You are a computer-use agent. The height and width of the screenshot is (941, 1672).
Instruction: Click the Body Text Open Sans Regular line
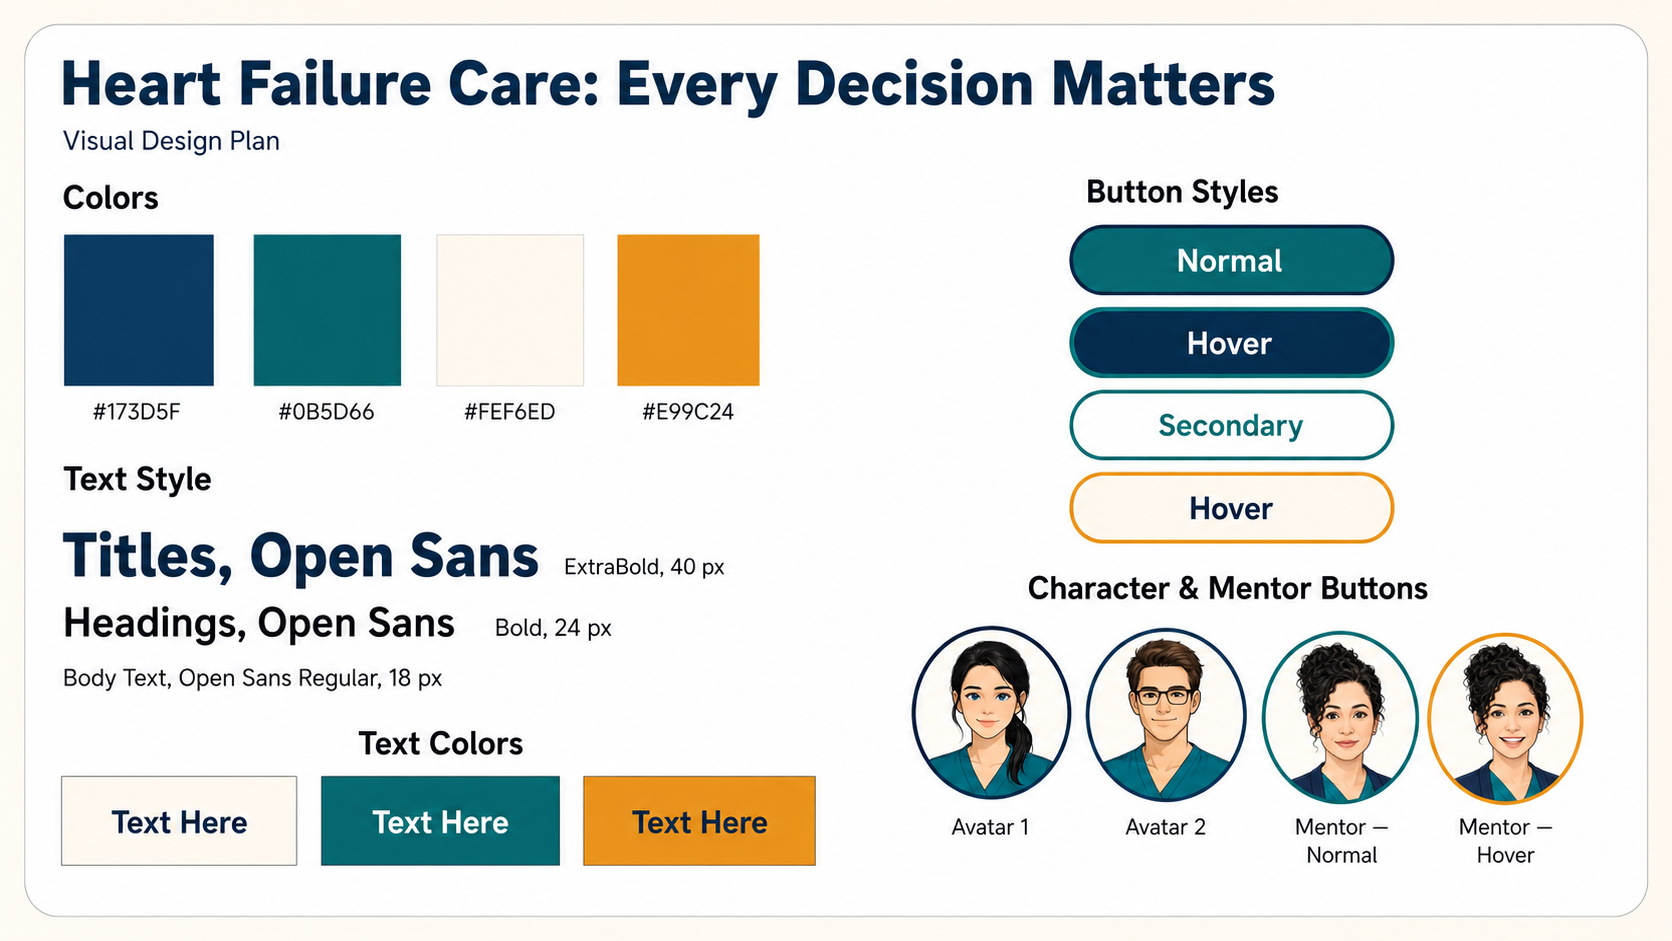252,678
